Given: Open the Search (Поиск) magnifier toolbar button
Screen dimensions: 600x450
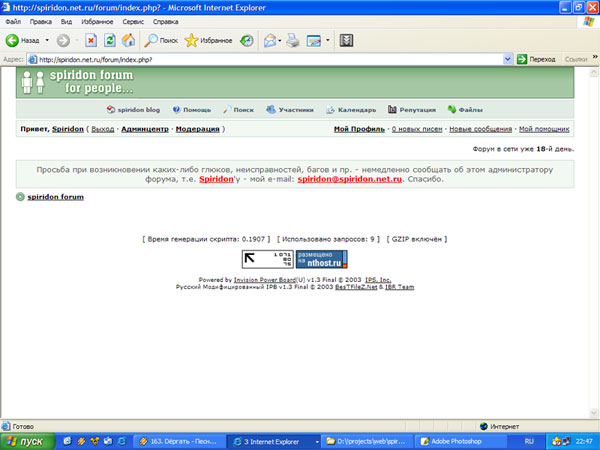Looking at the screenshot, I should (161, 40).
